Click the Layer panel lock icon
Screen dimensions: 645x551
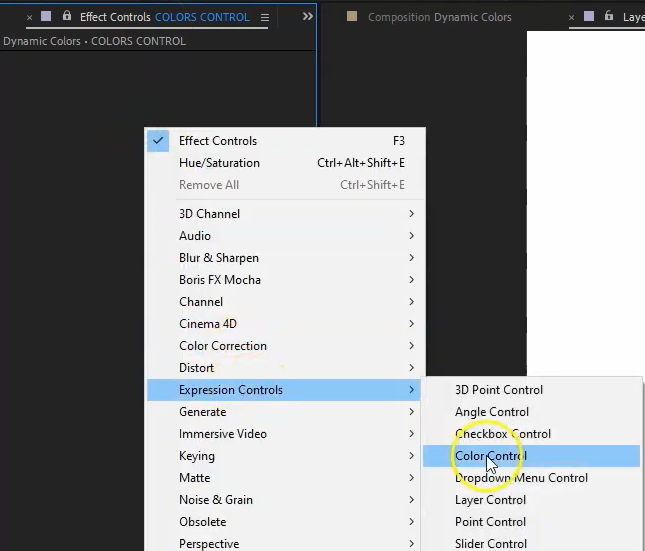(x=608, y=17)
